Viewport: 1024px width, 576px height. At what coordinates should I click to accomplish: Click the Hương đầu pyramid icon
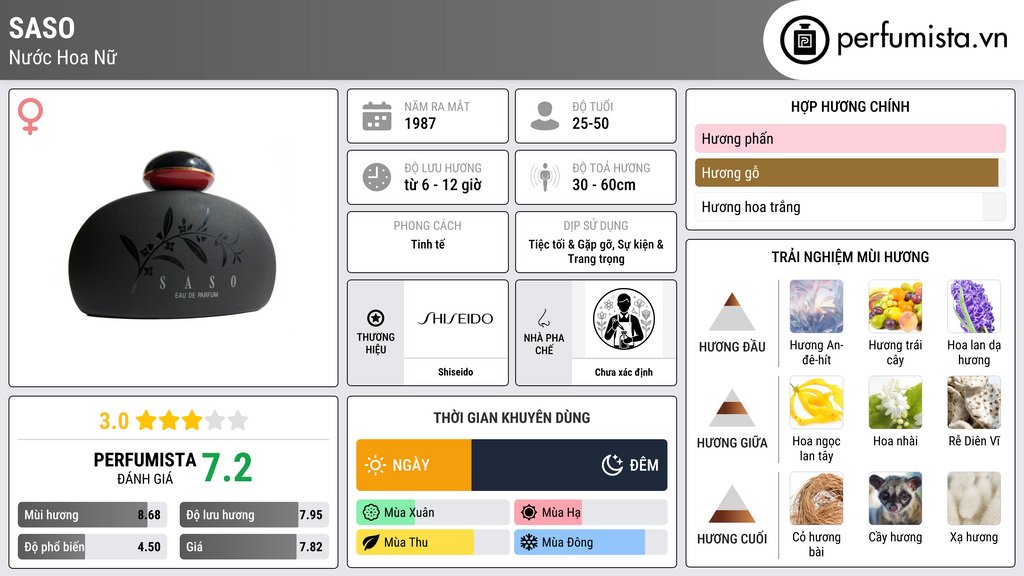pyautogui.click(x=732, y=312)
